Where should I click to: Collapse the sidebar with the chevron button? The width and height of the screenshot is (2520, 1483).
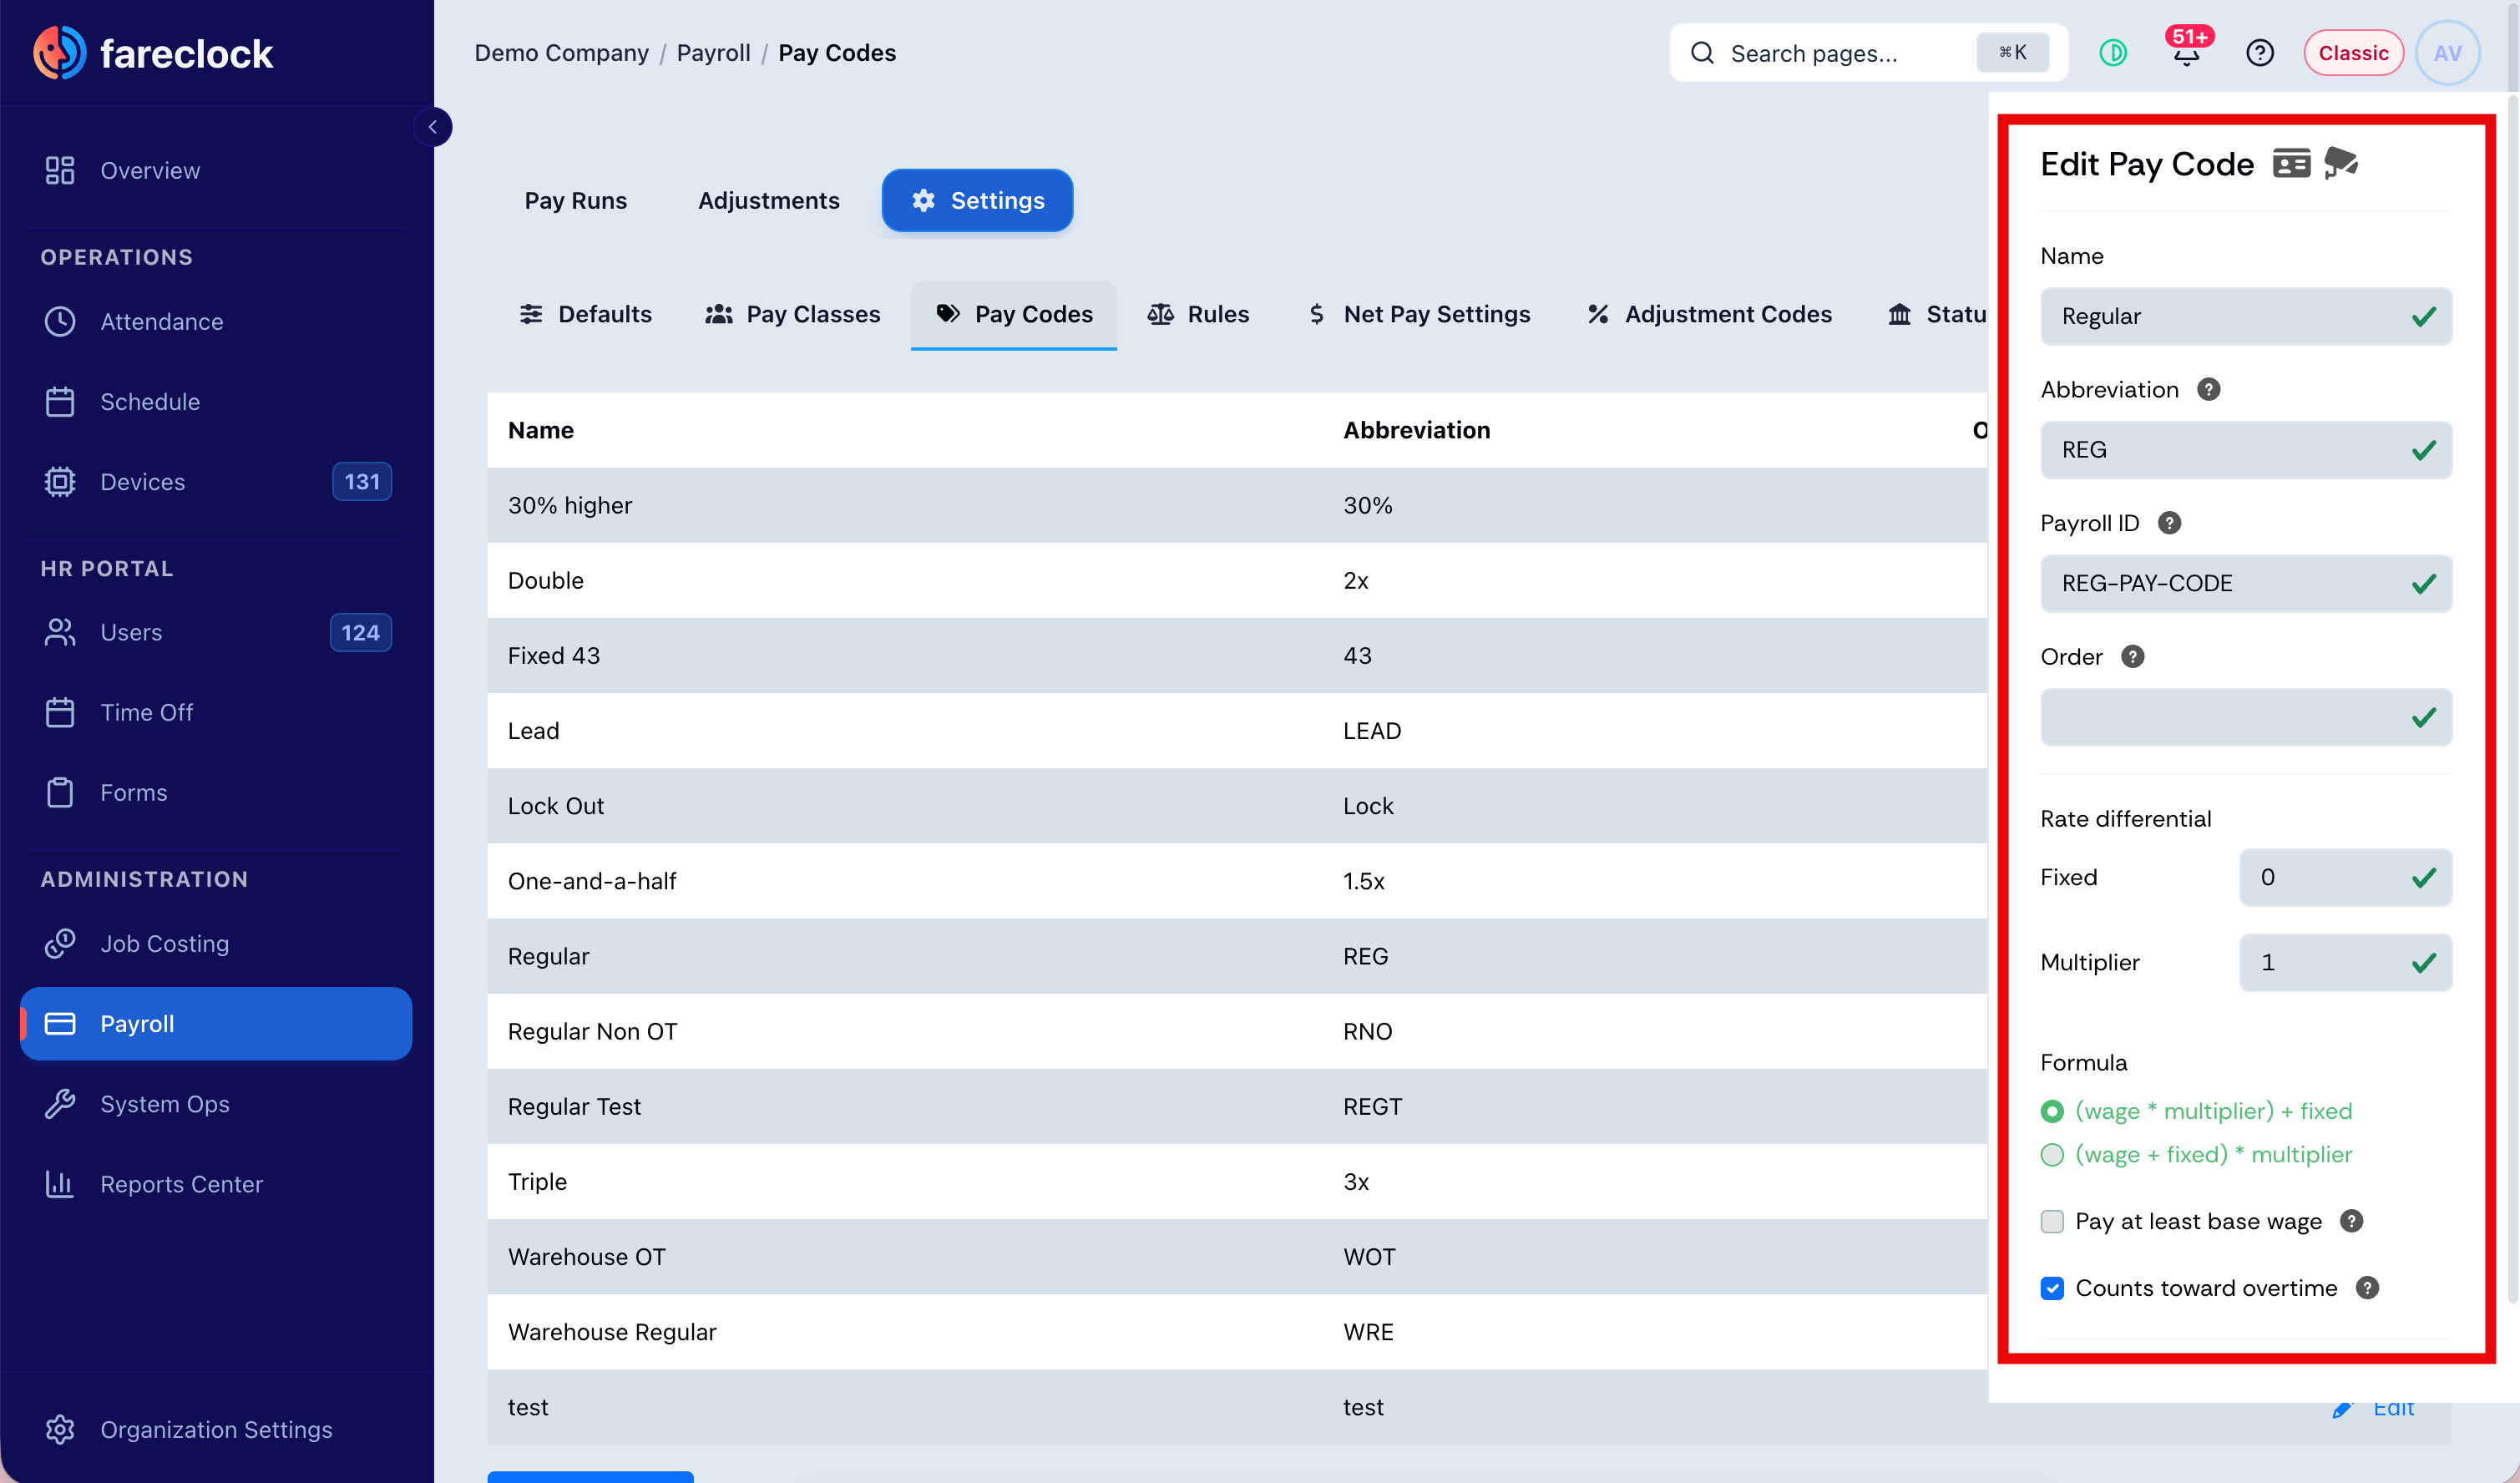[433, 127]
